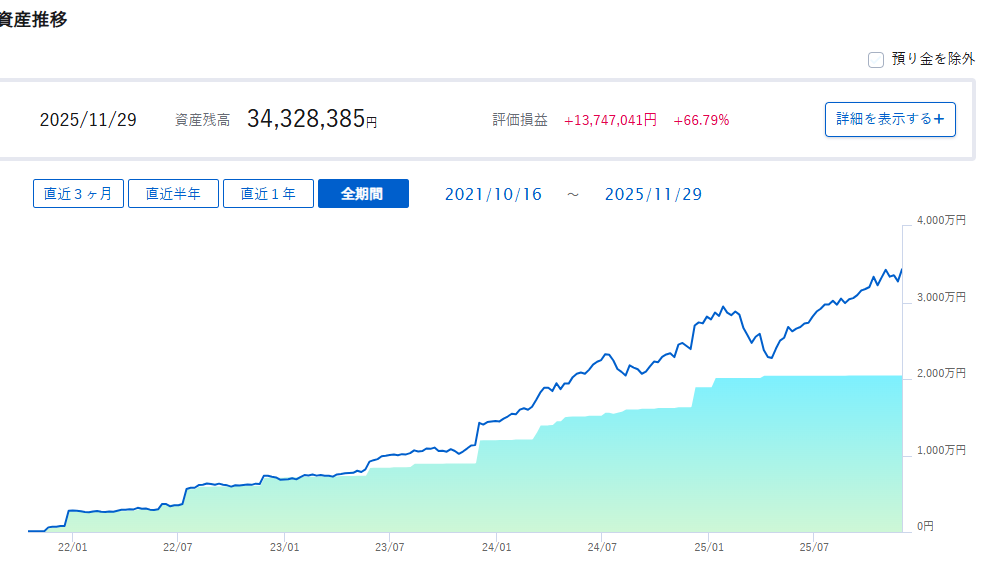Select the 全期間 period button
Viewport: 981px width, 582px height.
[363, 194]
